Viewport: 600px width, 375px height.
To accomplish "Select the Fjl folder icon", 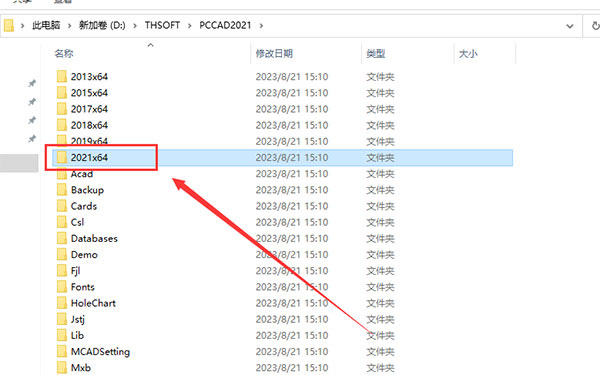I will tap(62, 271).
